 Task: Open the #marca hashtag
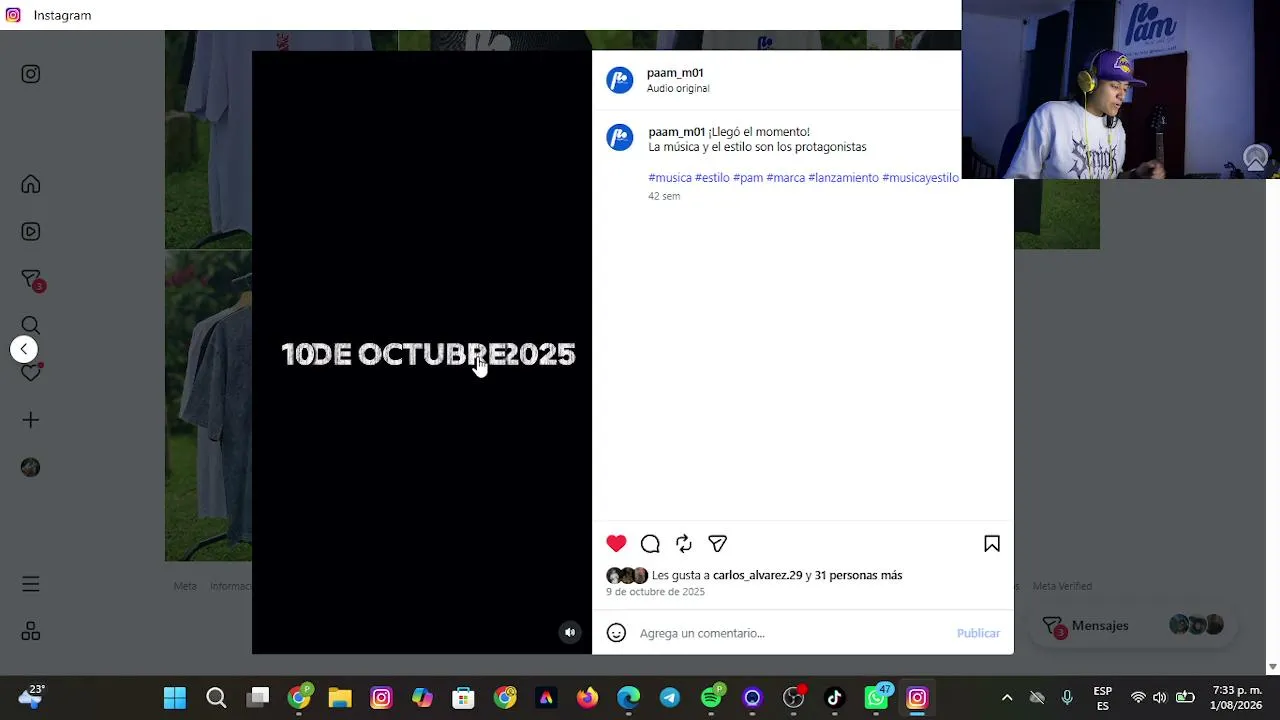coord(785,178)
